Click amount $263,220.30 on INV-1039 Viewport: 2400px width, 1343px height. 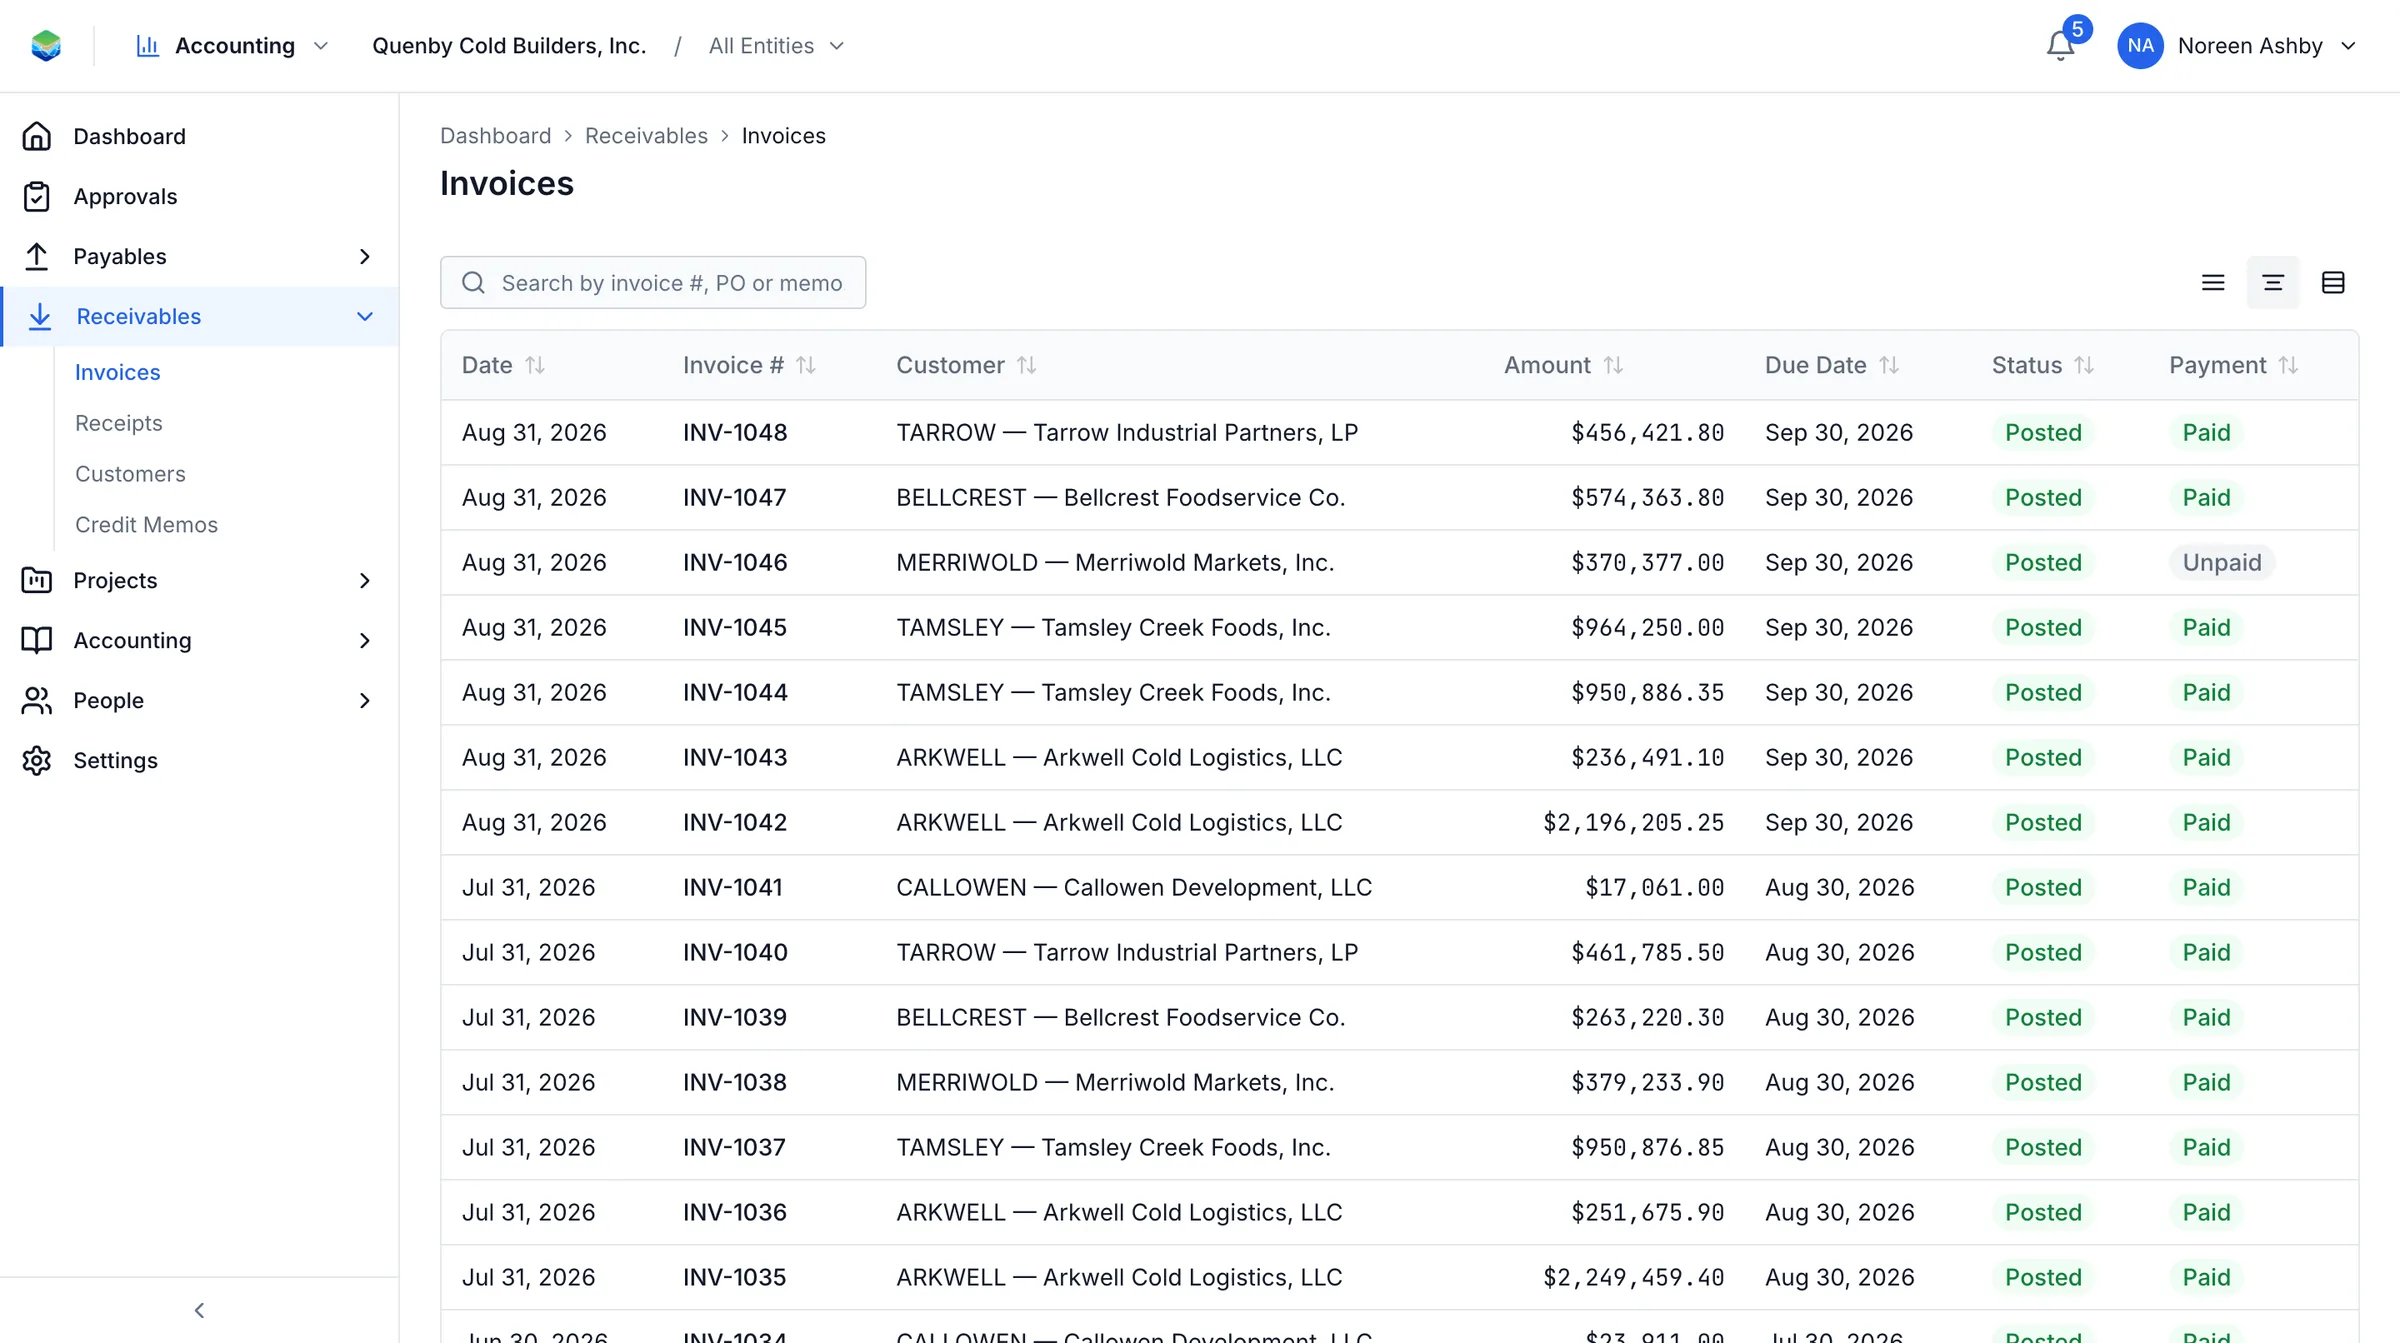(1647, 1017)
